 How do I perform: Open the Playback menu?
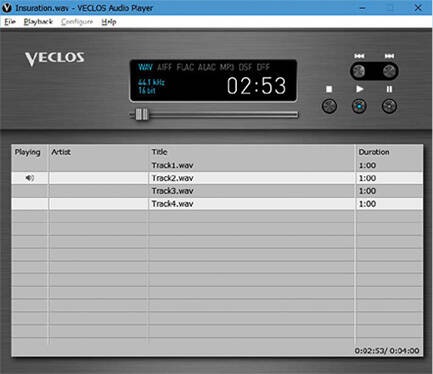tap(38, 22)
